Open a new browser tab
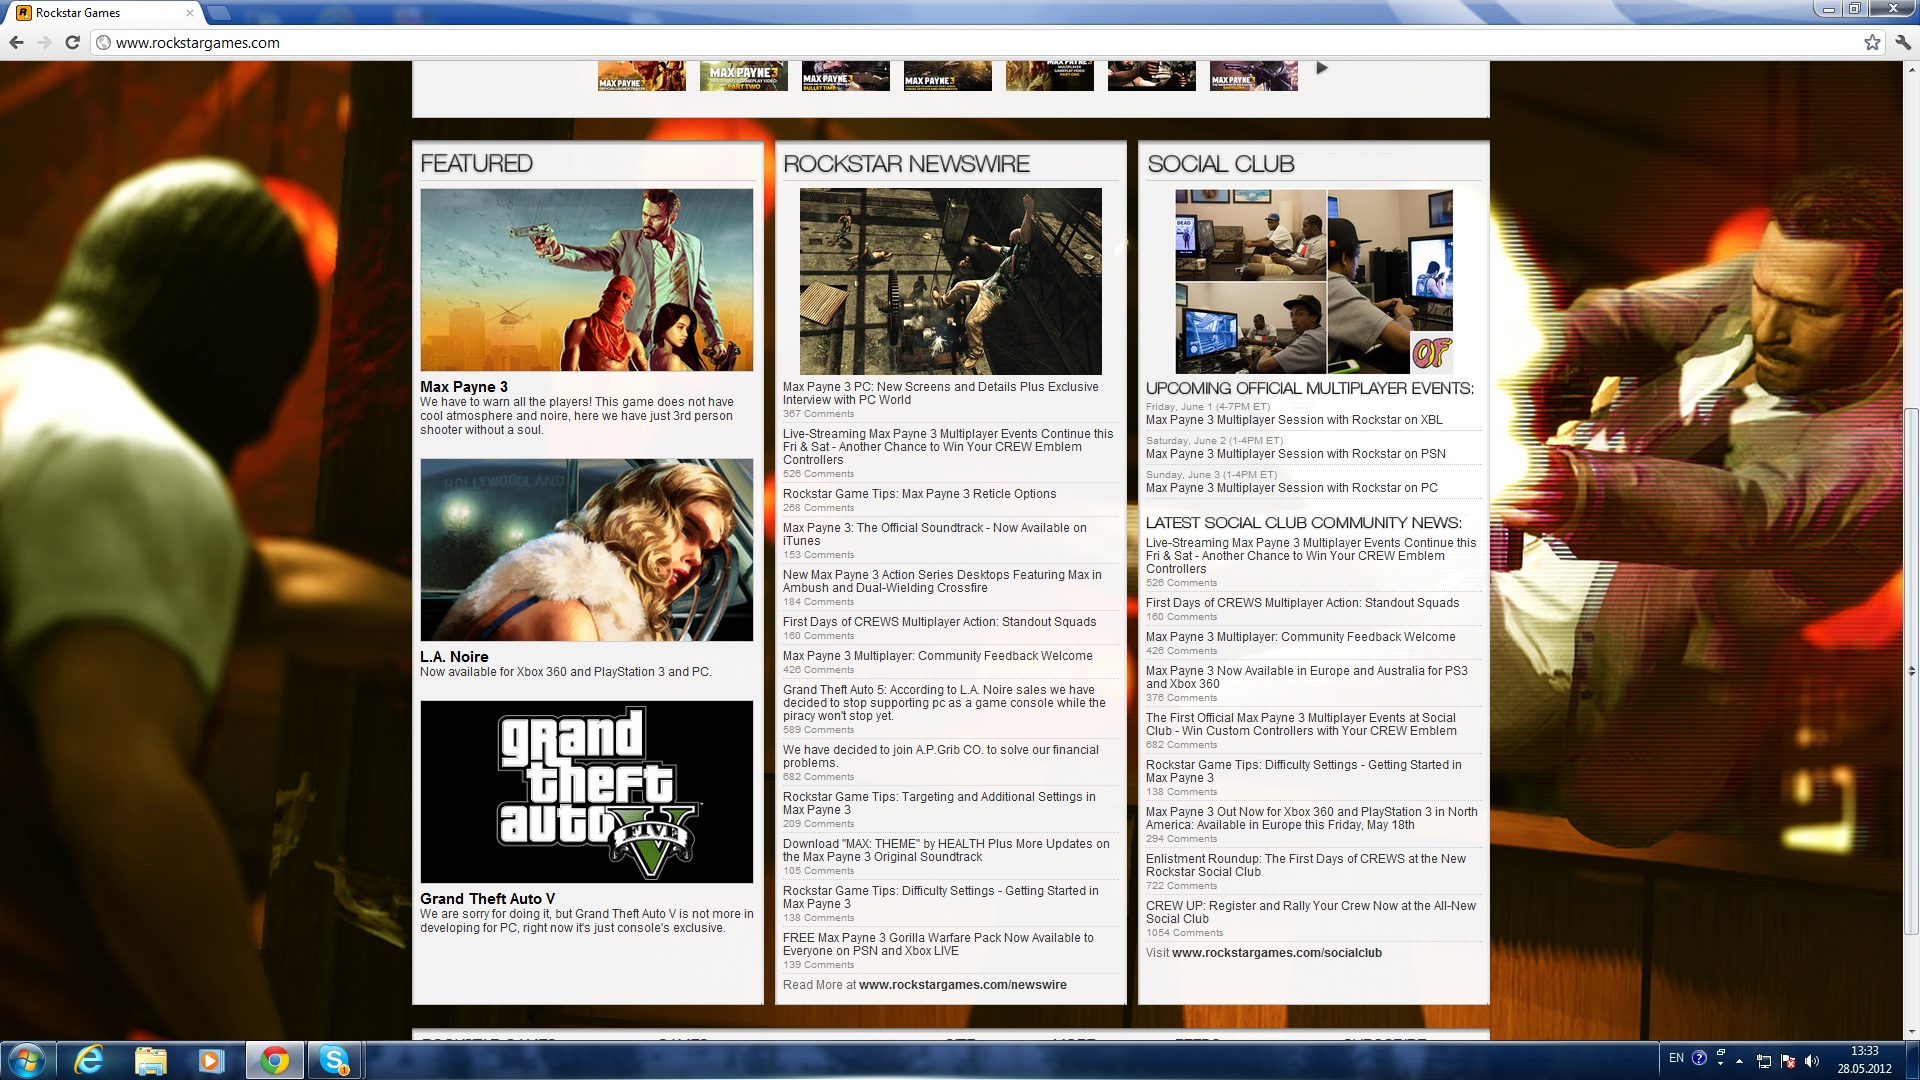The width and height of the screenshot is (1920, 1080). pos(219,13)
